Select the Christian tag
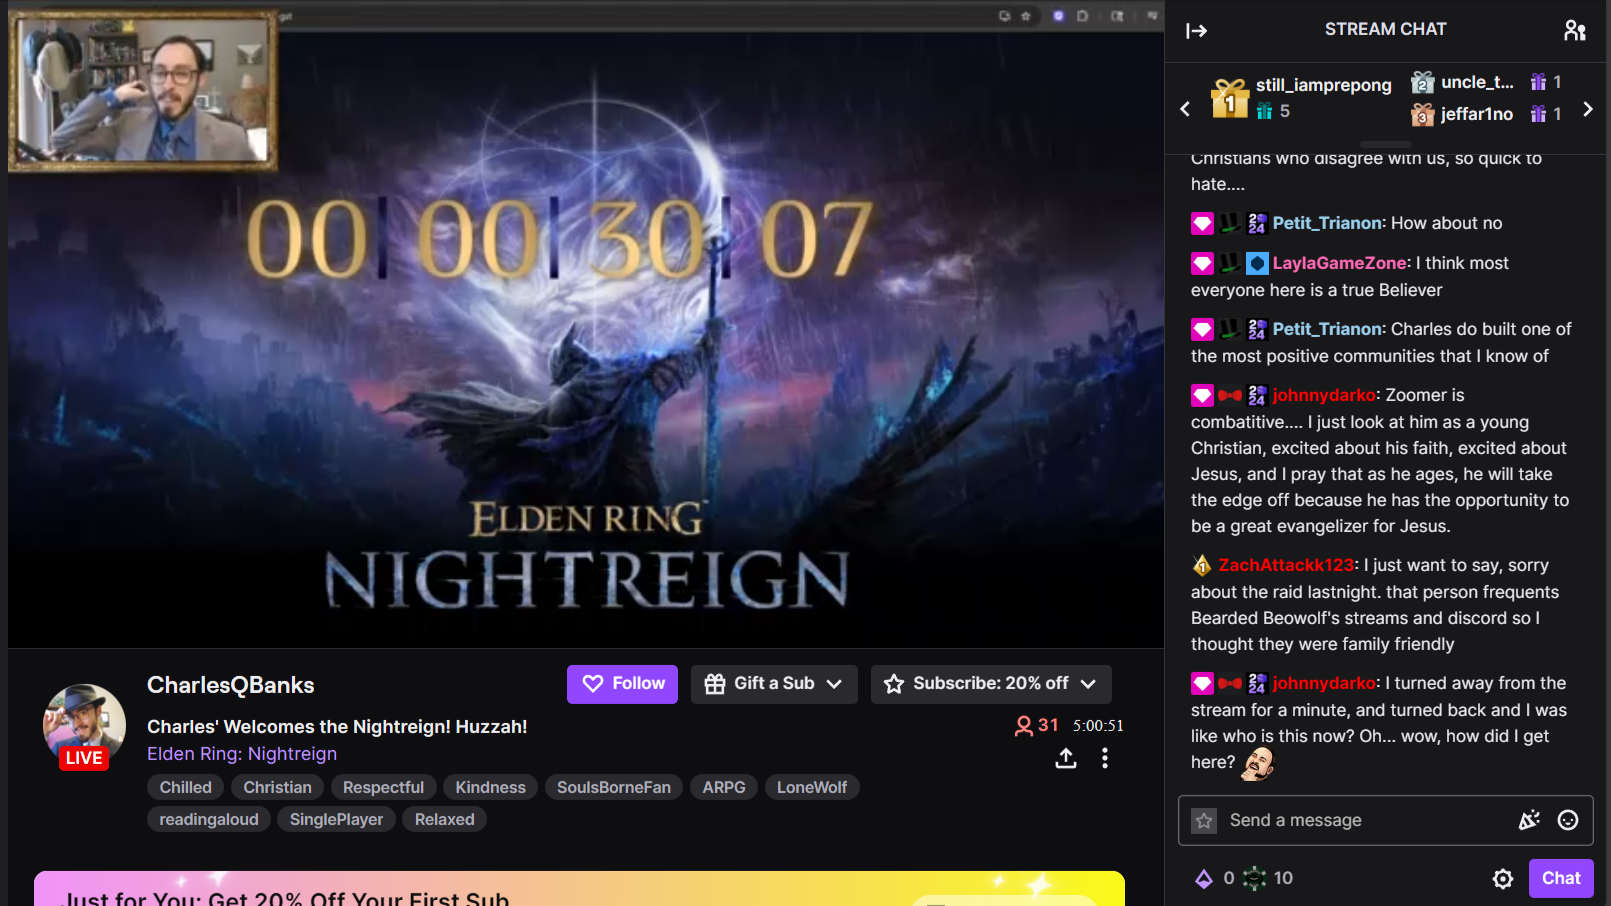This screenshot has height=906, width=1611. pos(277,788)
